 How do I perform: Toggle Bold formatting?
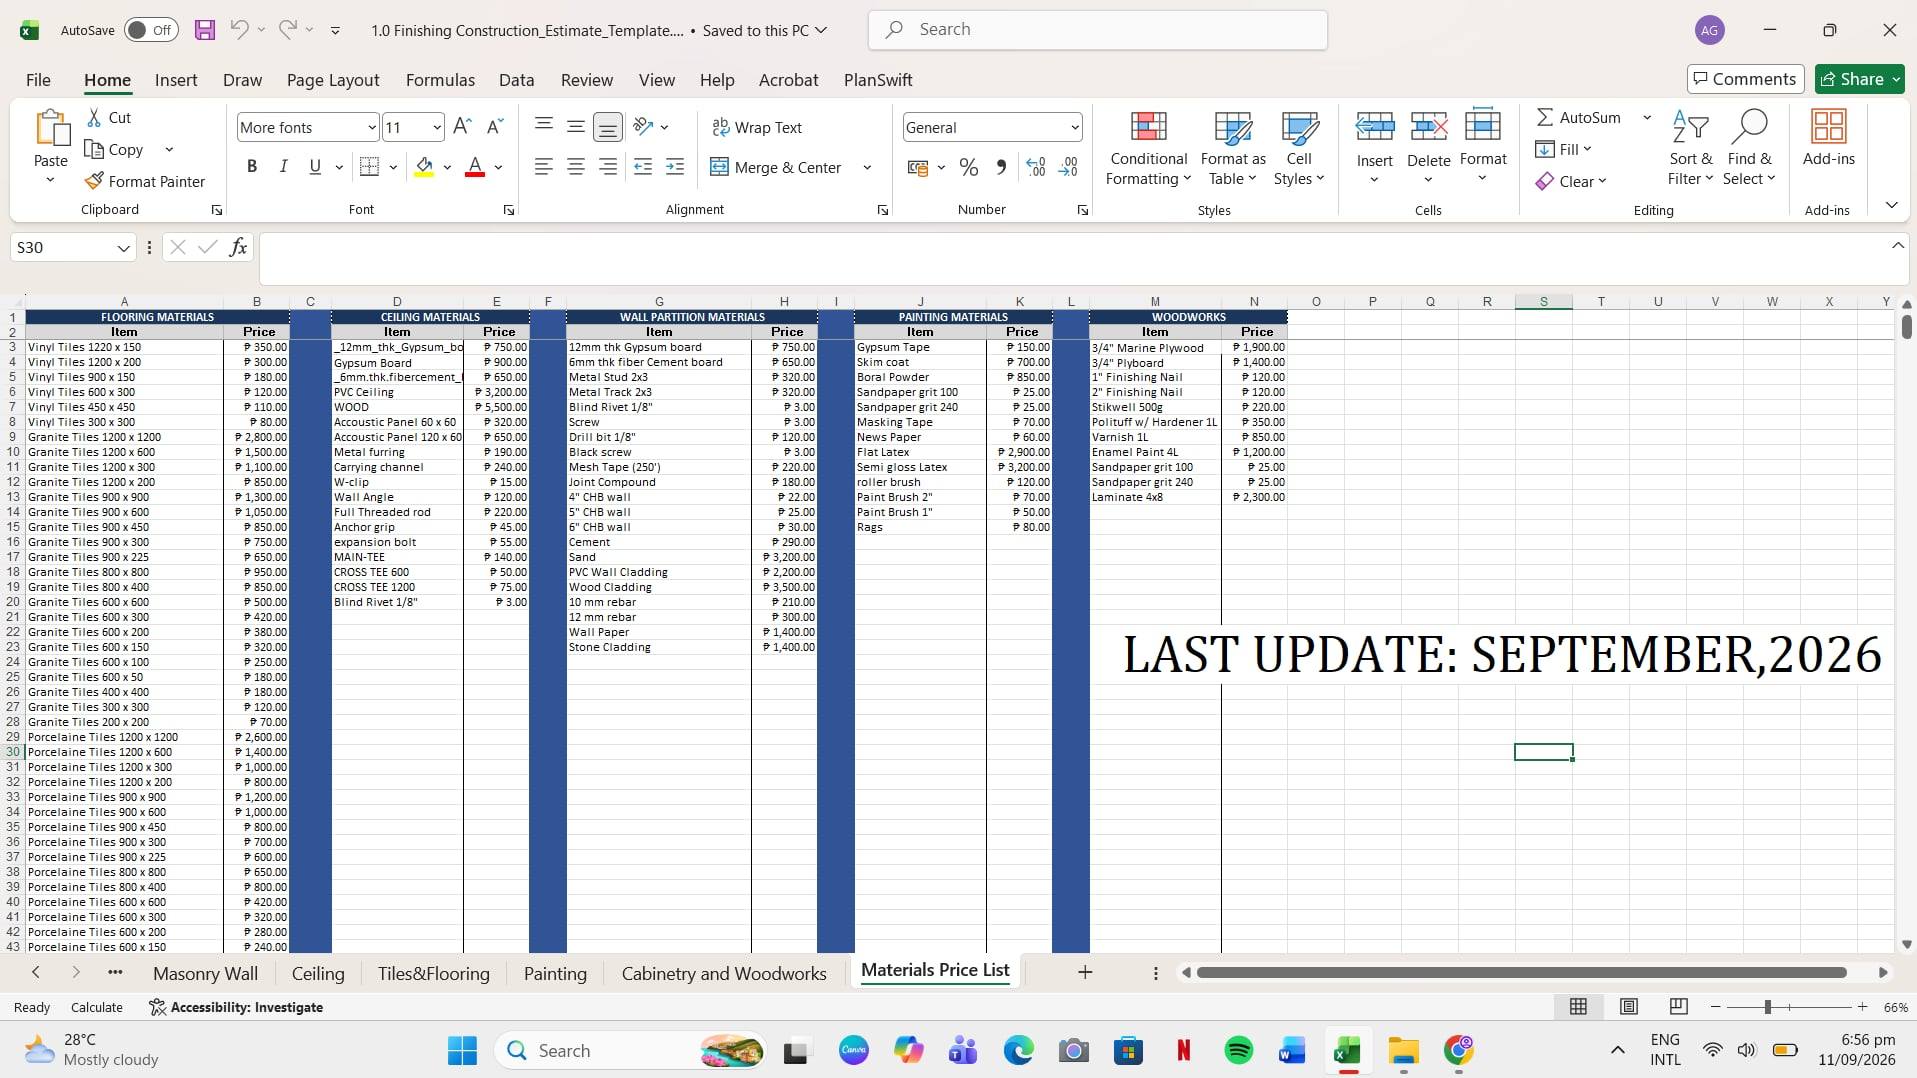pos(252,167)
